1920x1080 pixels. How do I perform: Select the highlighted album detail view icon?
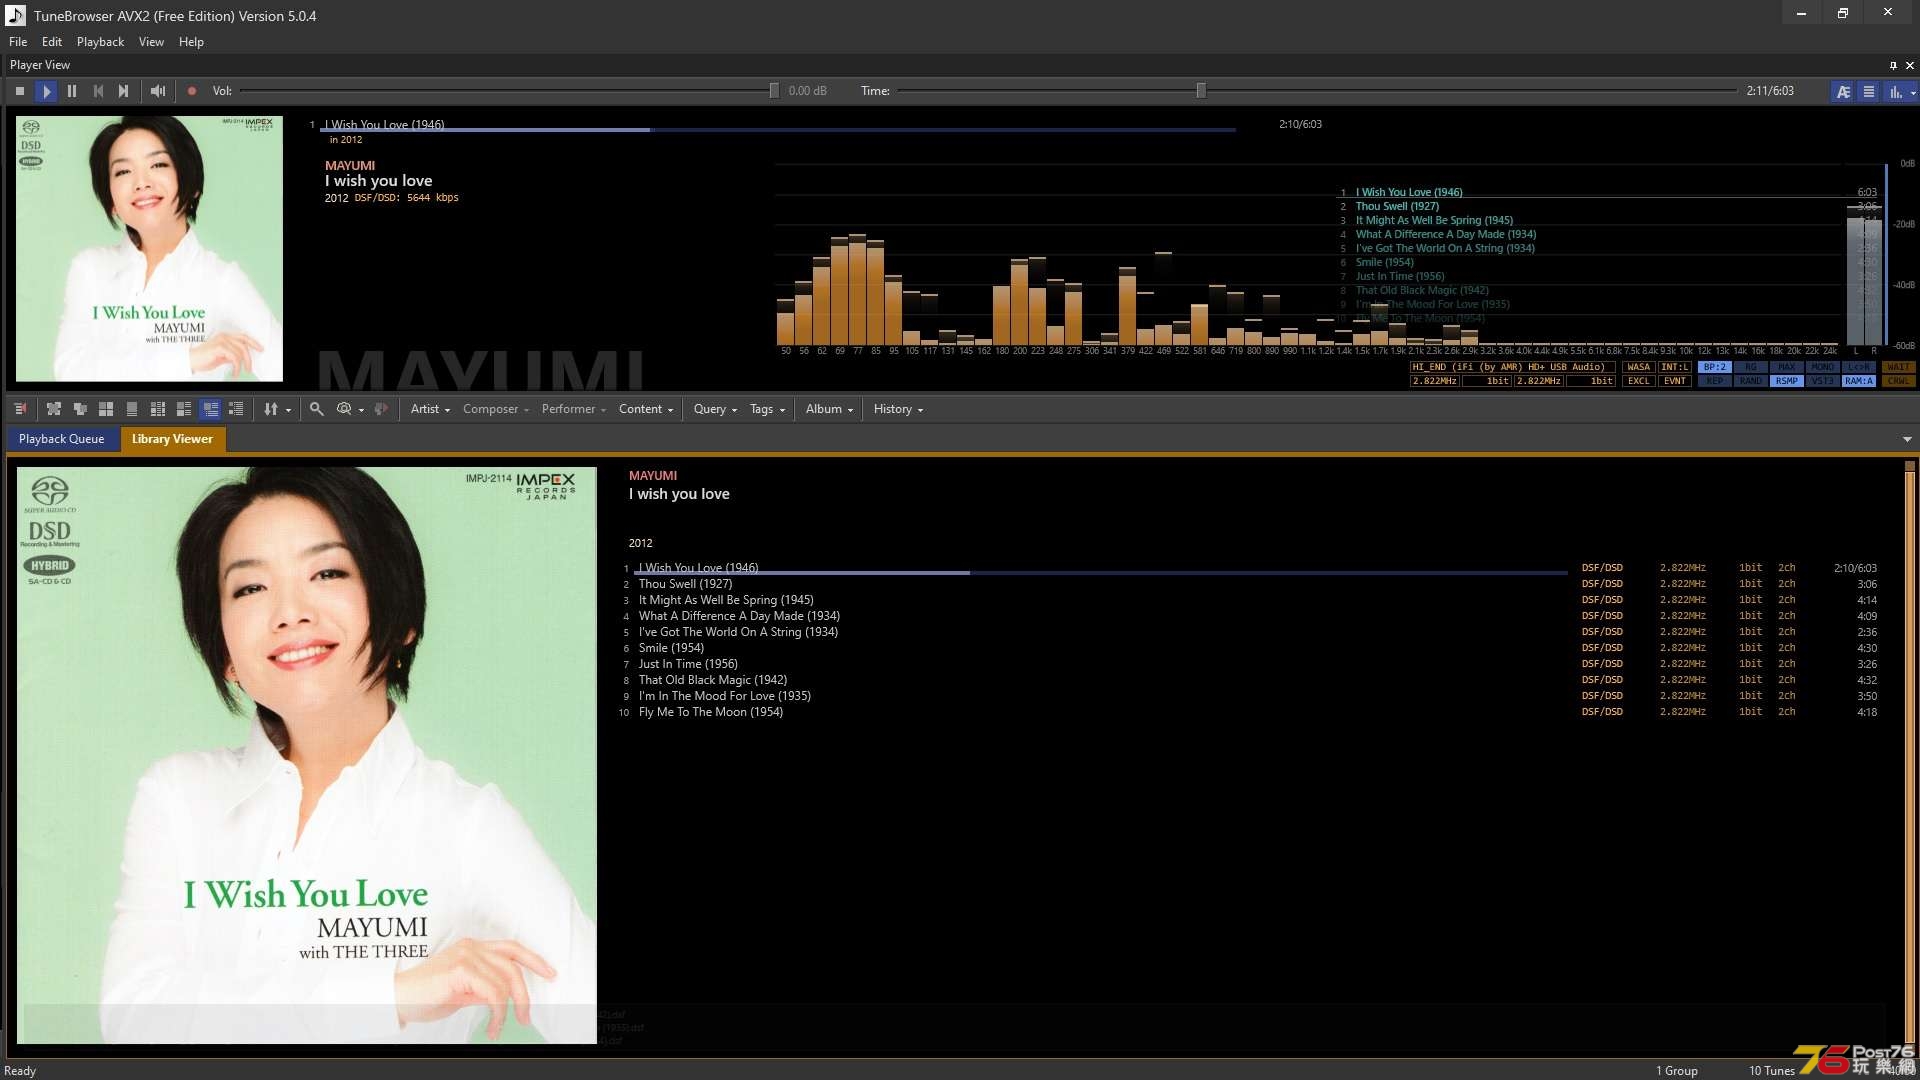pyautogui.click(x=210, y=409)
